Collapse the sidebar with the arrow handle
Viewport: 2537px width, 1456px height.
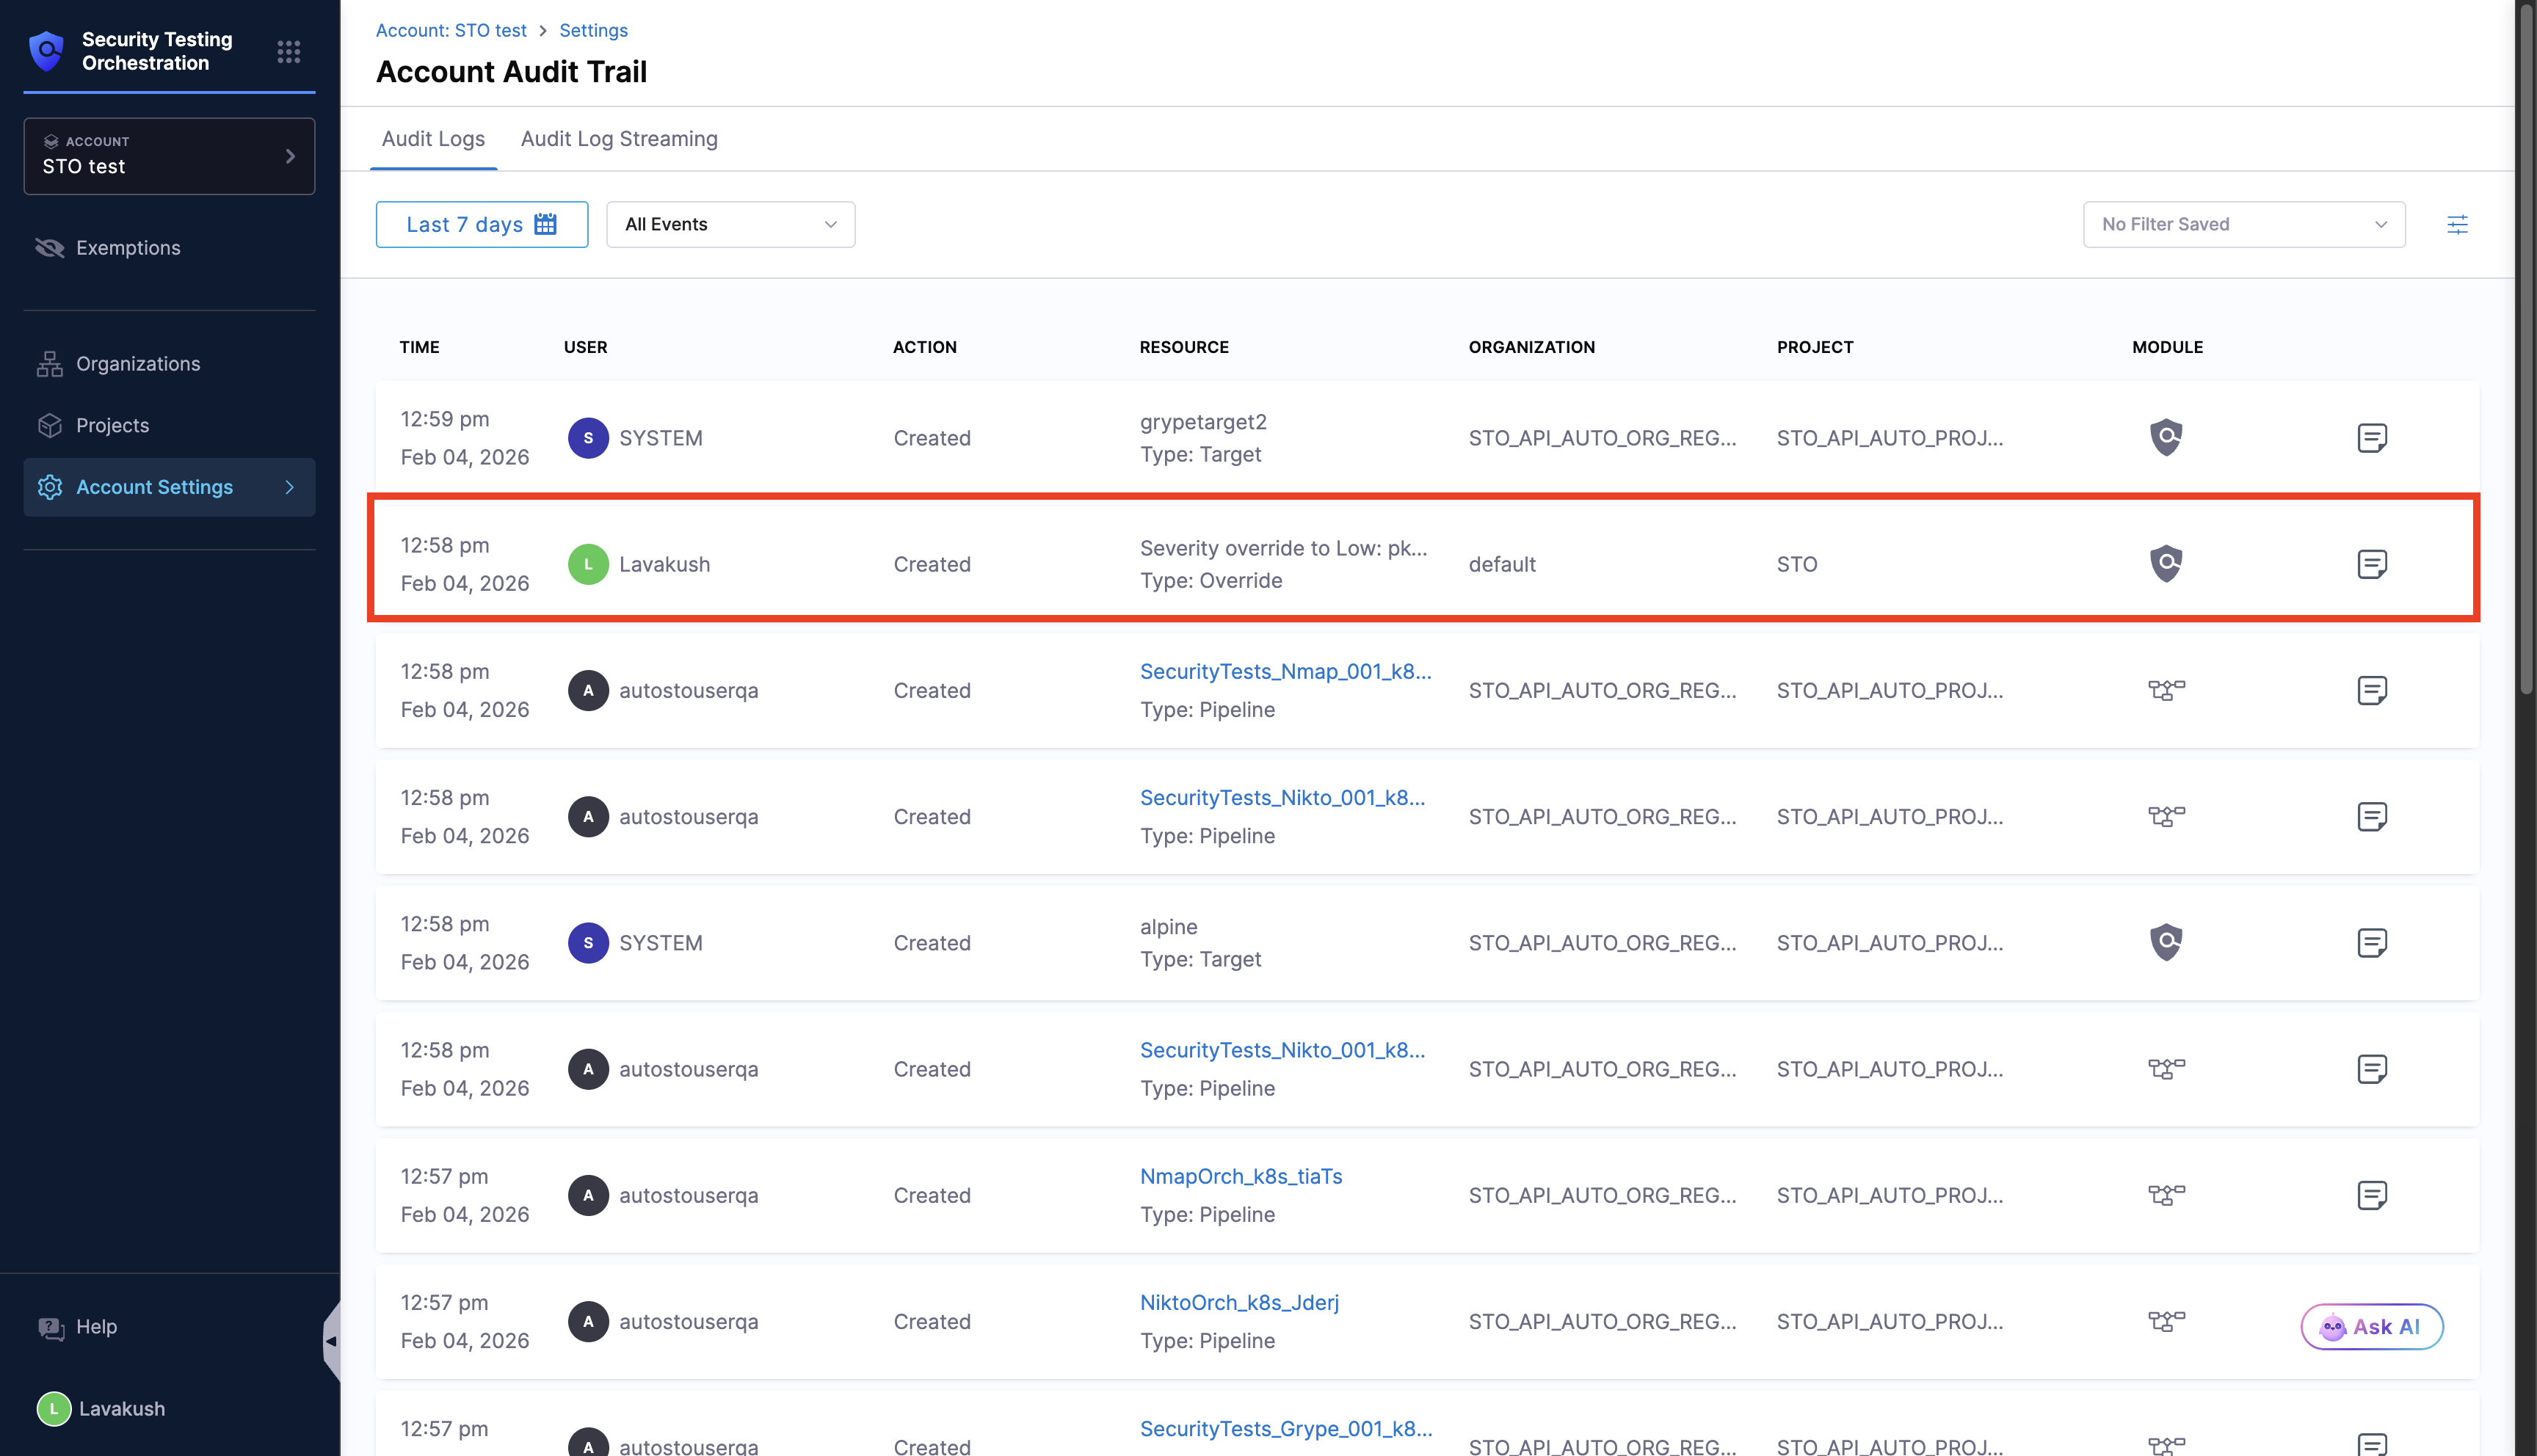331,1341
